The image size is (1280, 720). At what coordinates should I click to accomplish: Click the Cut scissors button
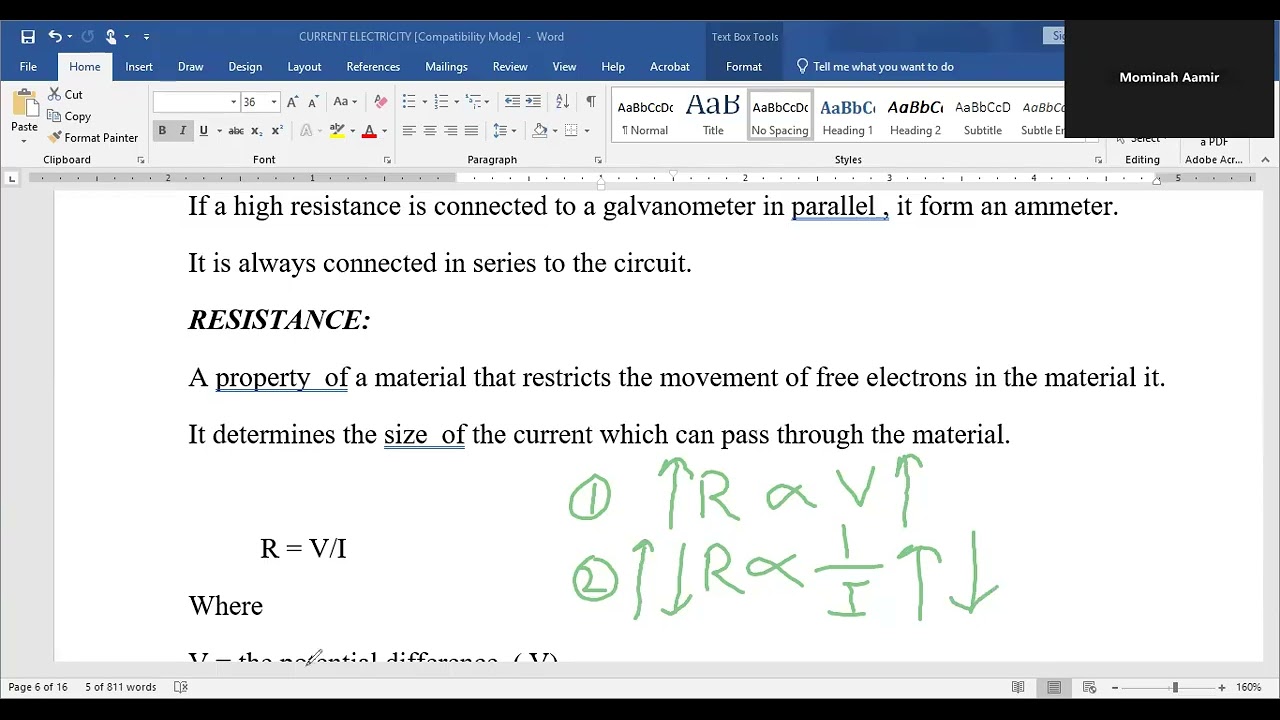point(65,95)
